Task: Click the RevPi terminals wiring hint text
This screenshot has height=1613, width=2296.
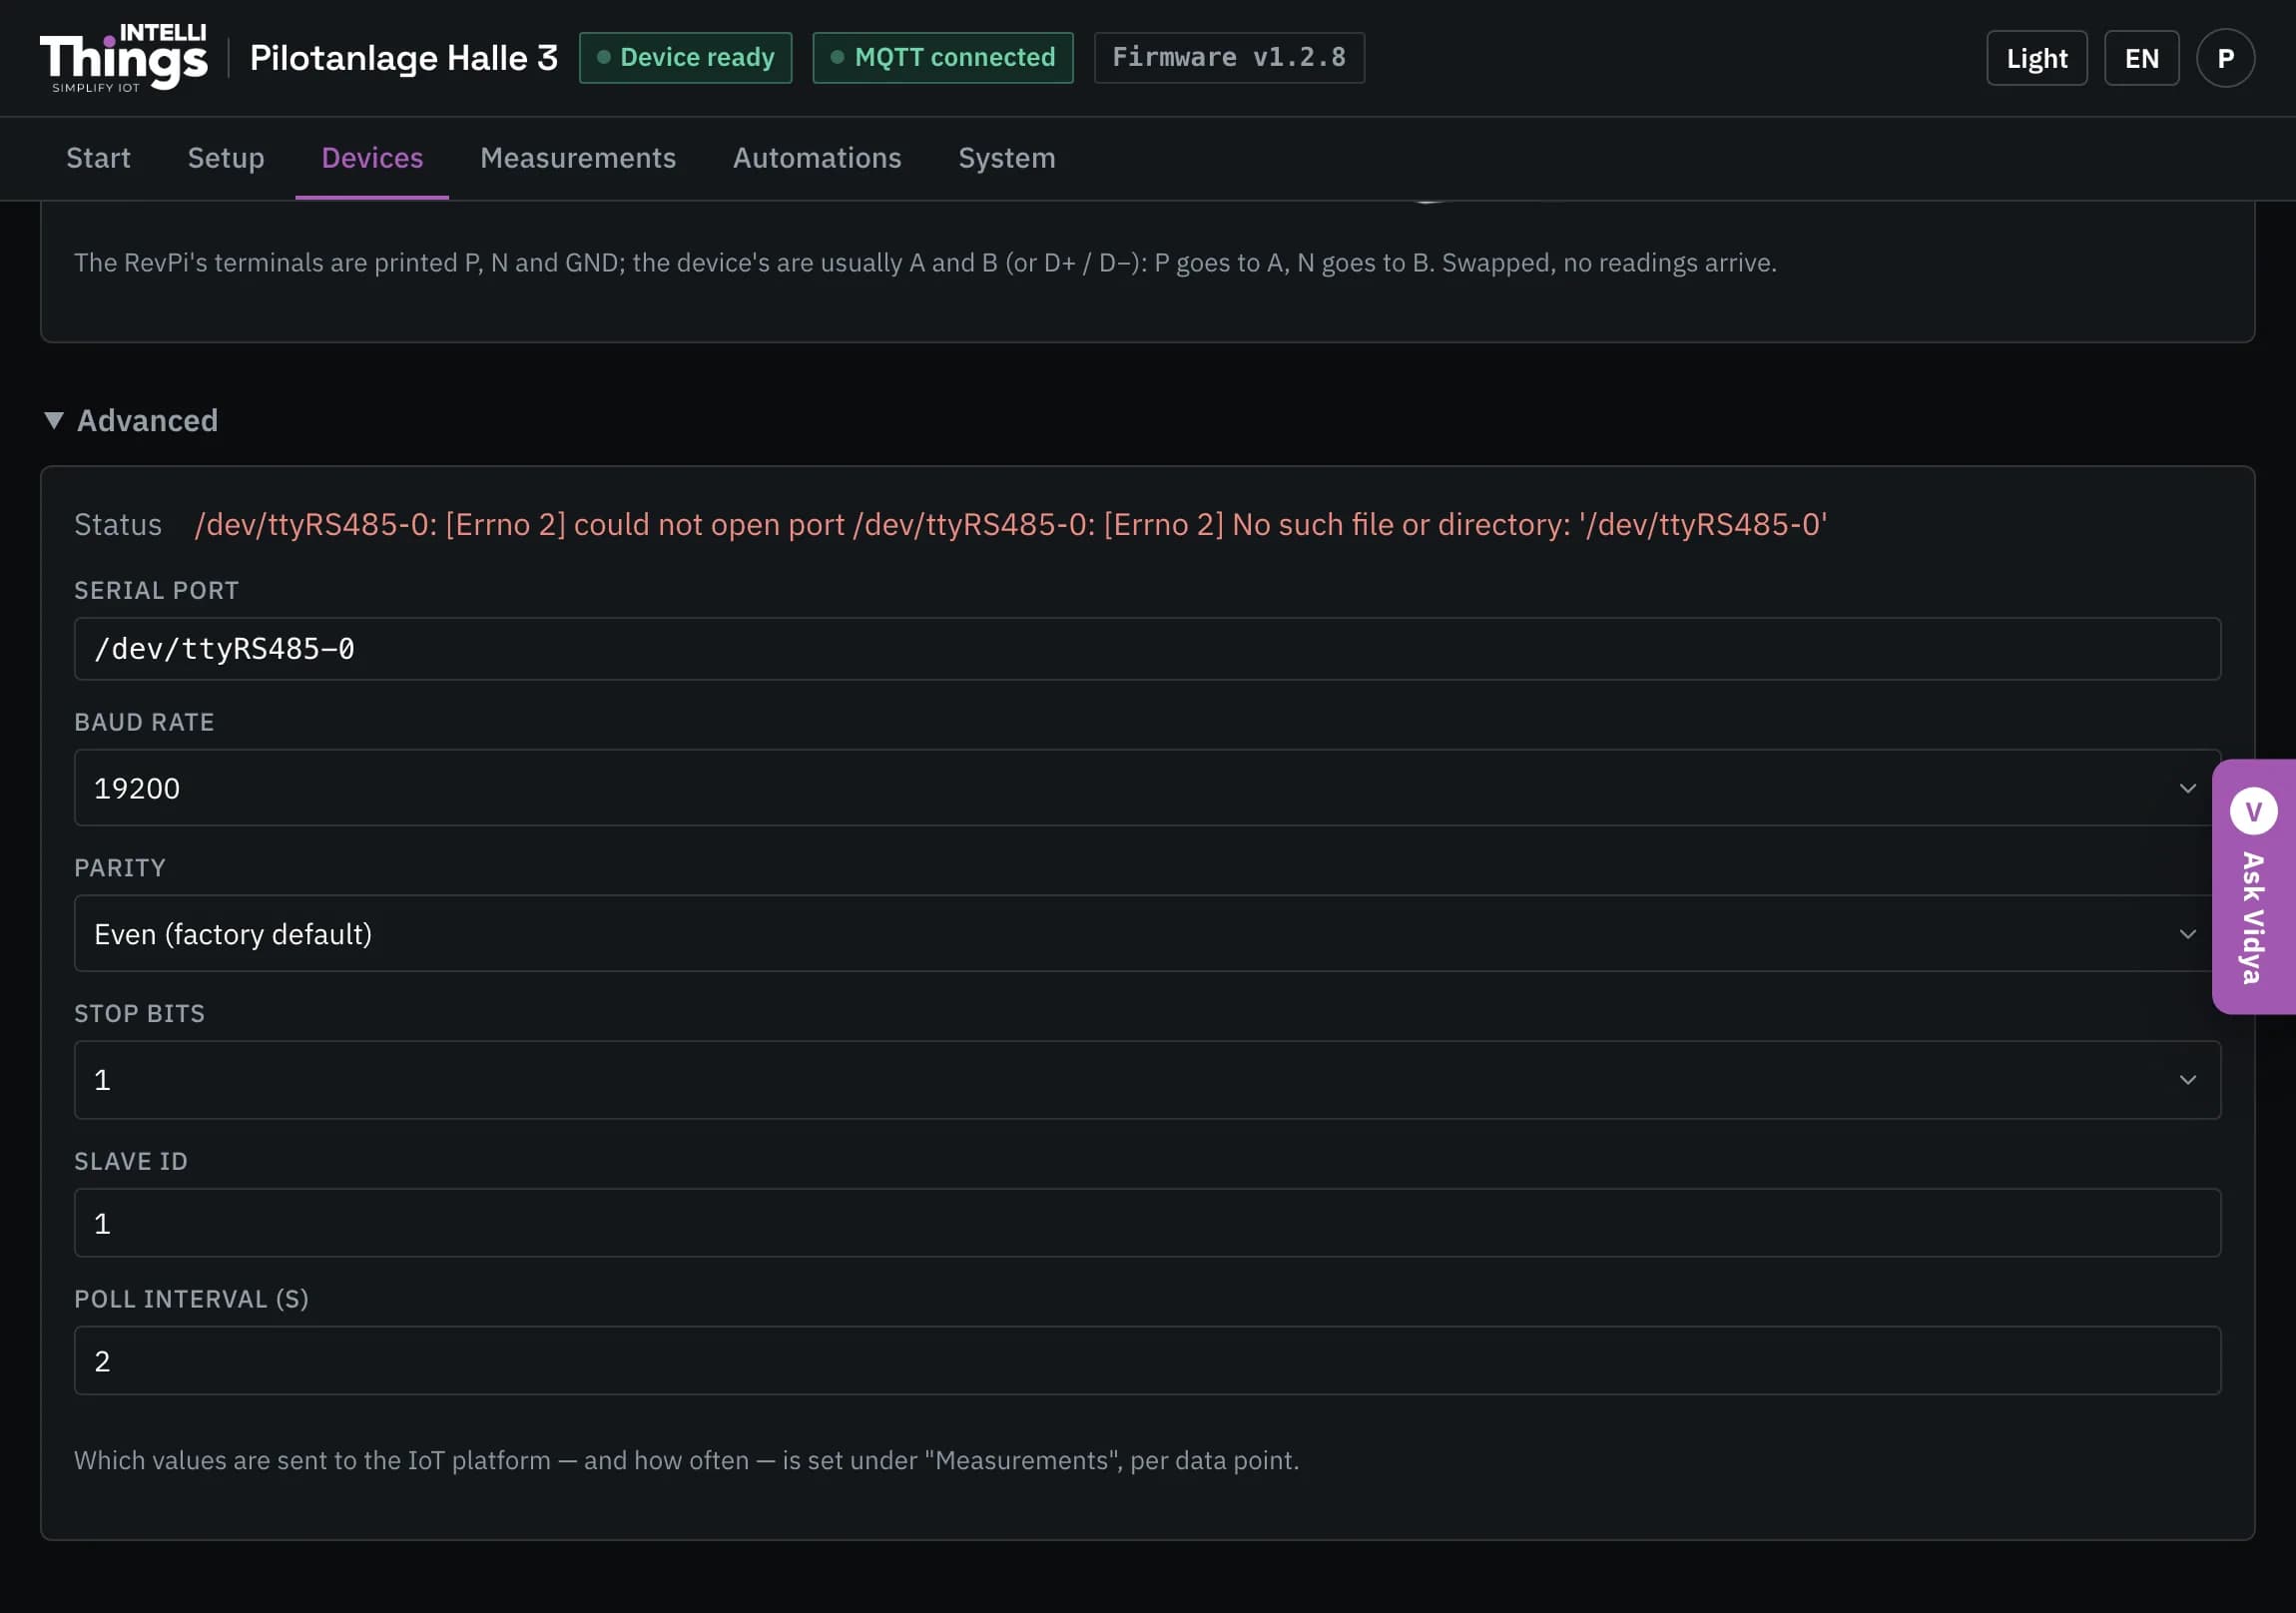Action: coord(925,262)
